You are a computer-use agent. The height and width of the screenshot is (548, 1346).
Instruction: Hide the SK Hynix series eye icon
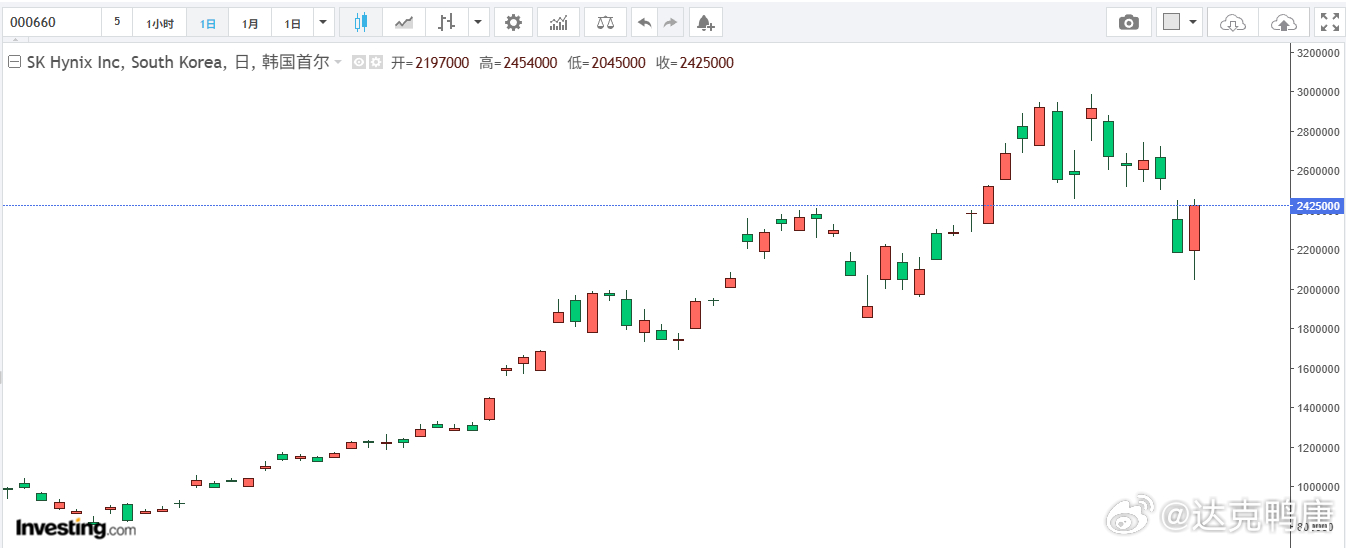(360, 62)
